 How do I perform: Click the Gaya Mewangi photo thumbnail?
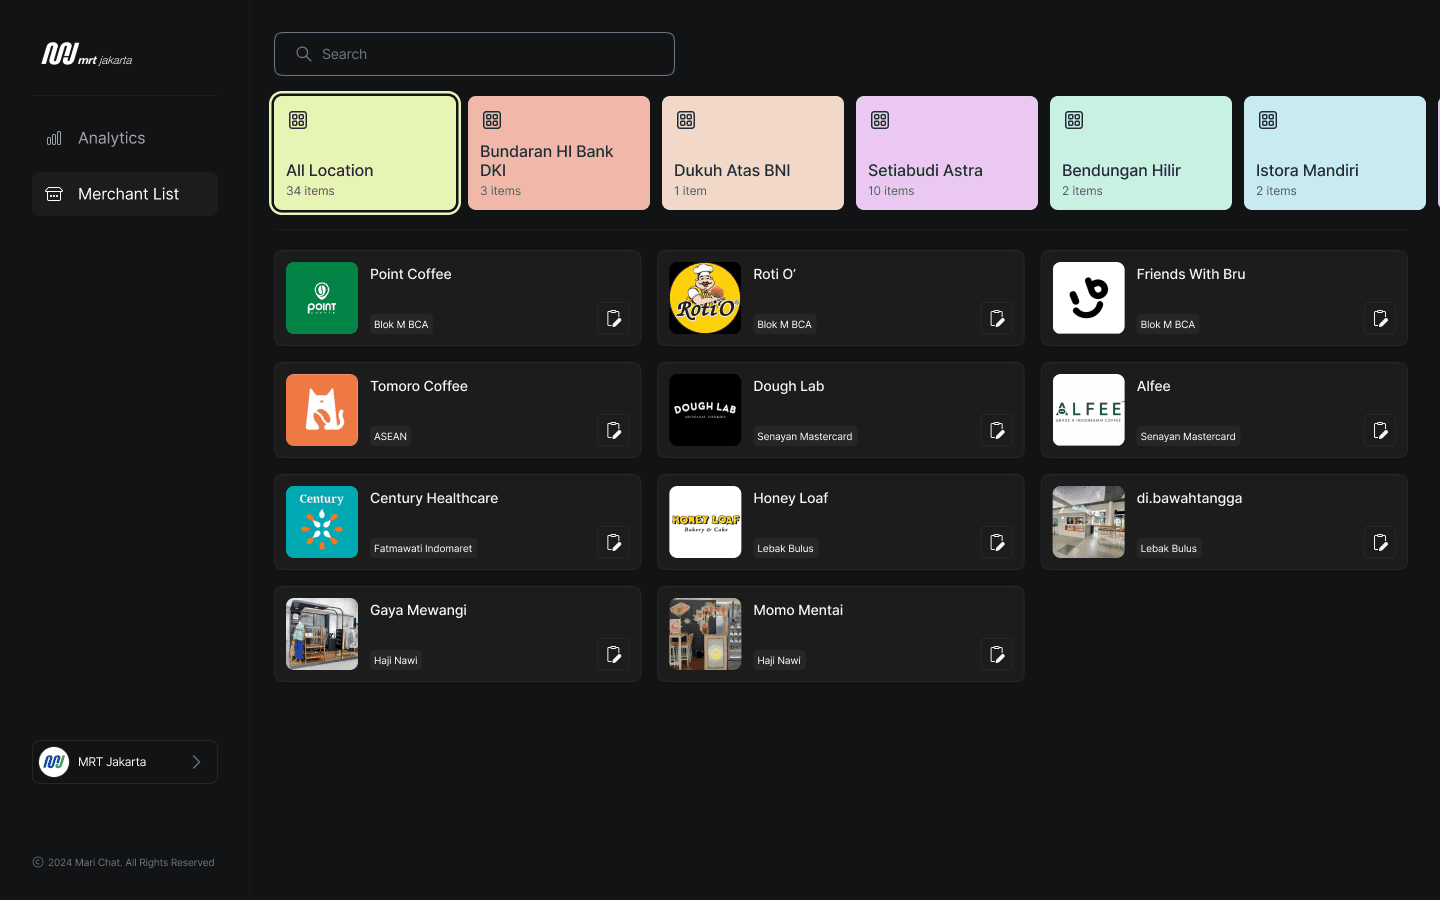coord(322,634)
